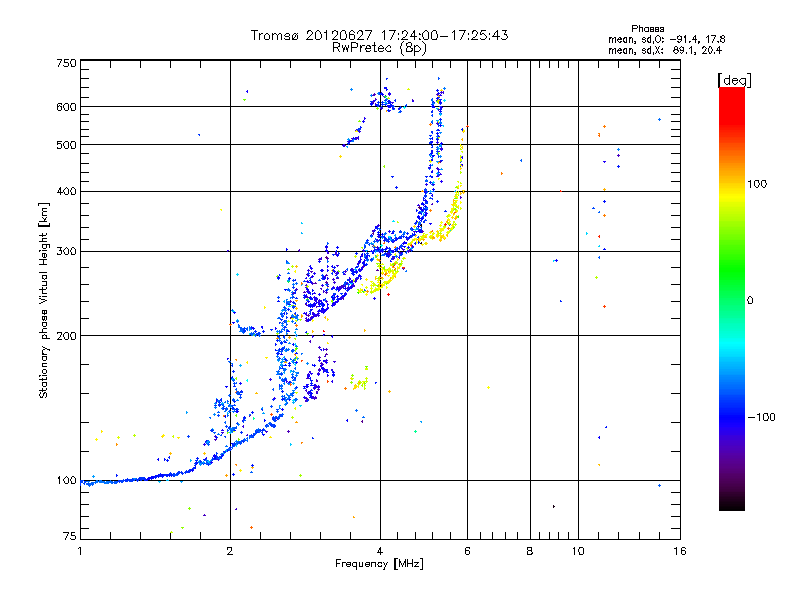Click the y-axis tick label "200"
Screen dimensions: 800x600
66,336
